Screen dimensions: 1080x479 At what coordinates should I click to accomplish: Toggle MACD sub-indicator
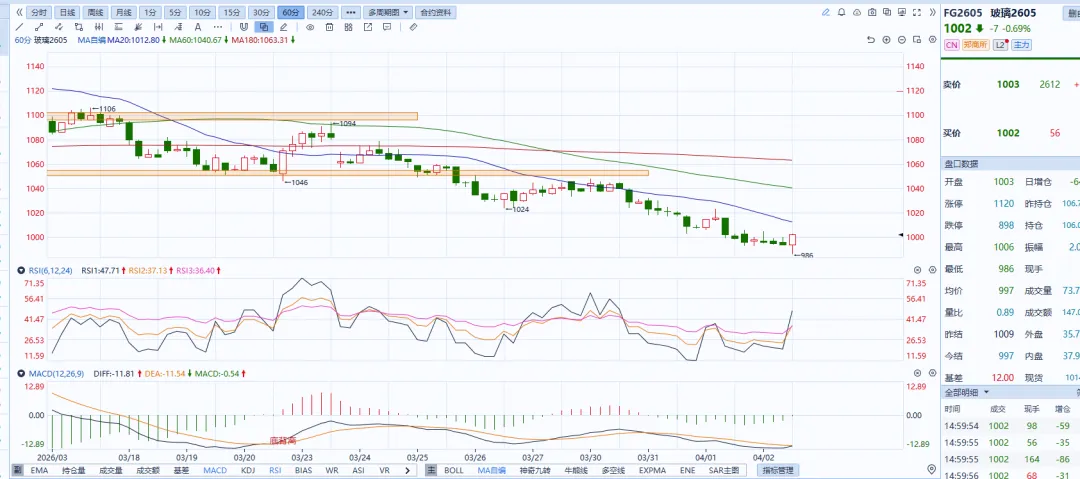[x=216, y=470]
